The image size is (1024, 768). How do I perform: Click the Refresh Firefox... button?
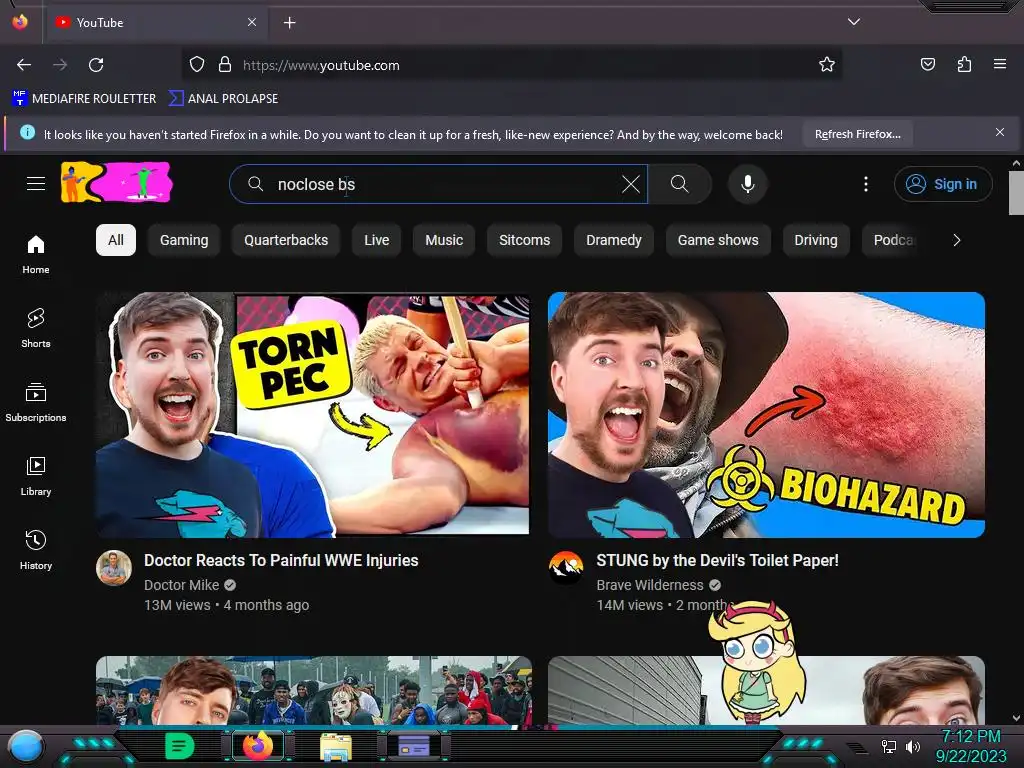click(x=857, y=135)
